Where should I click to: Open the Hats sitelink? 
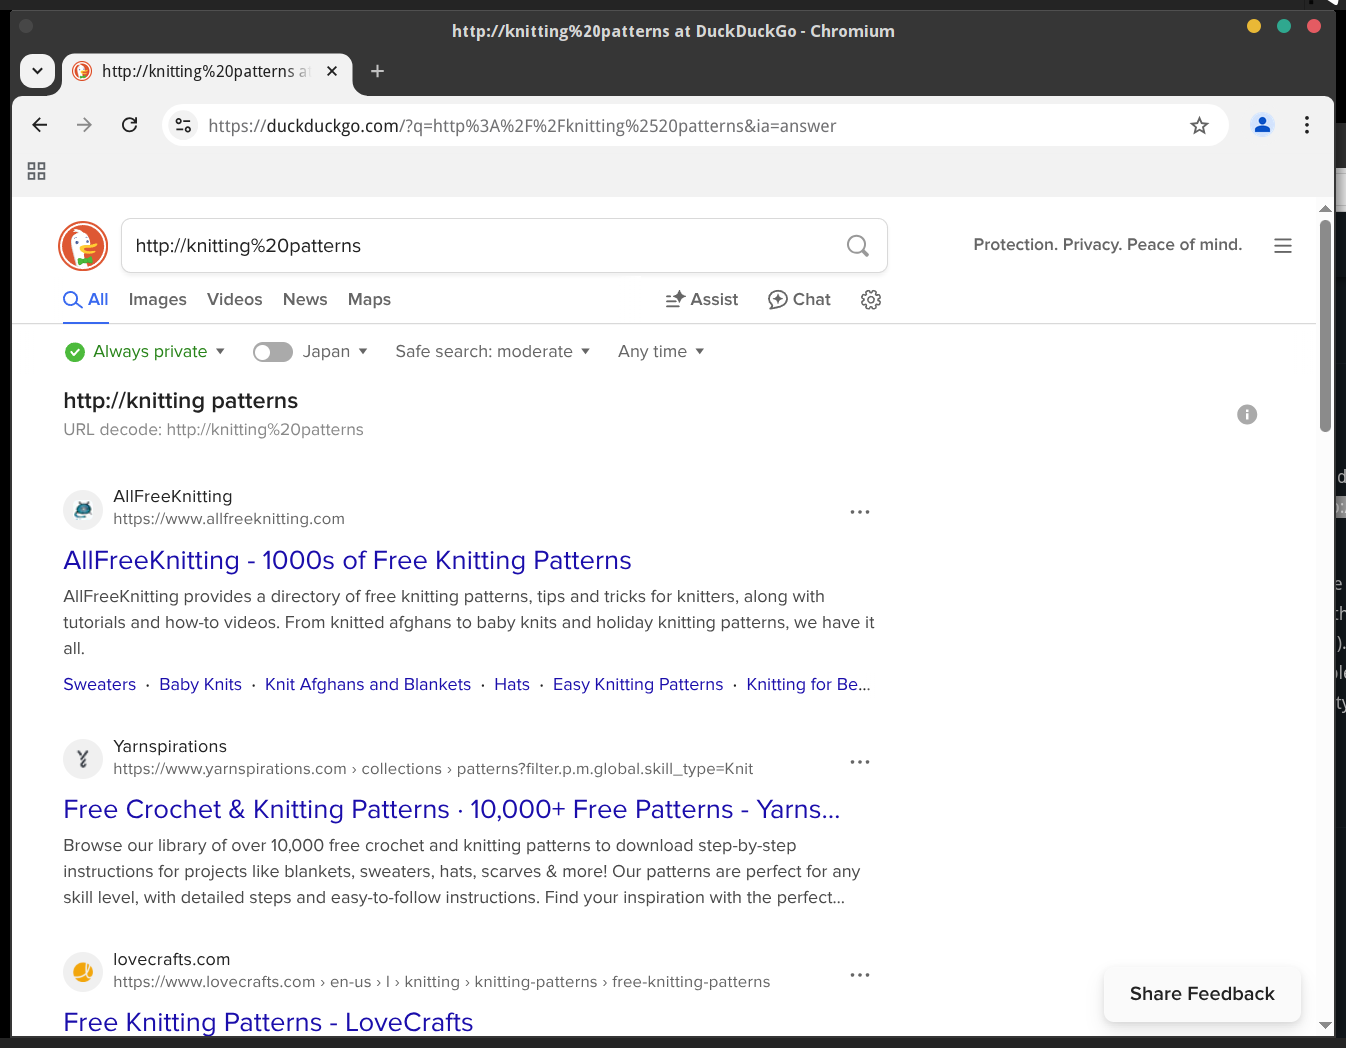pos(512,685)
